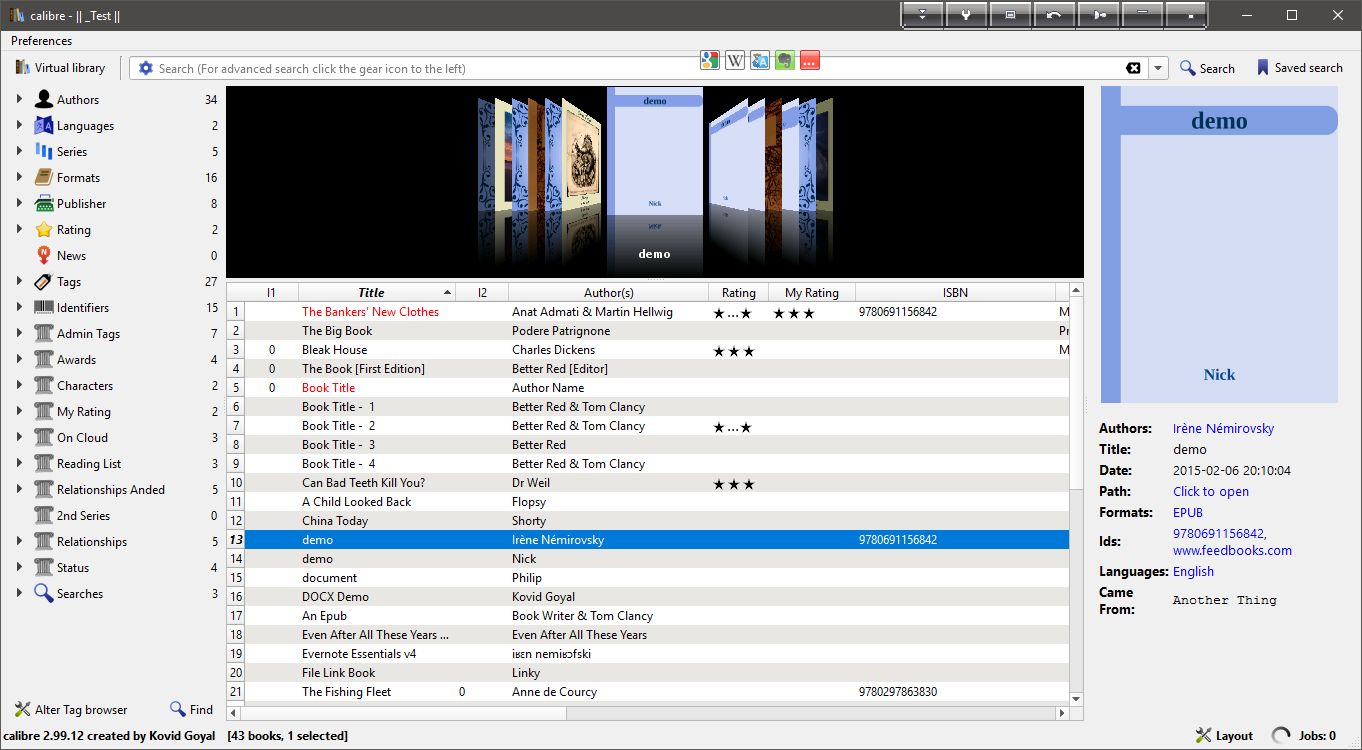Sort by the My Rating column header

tap(812, 292)
